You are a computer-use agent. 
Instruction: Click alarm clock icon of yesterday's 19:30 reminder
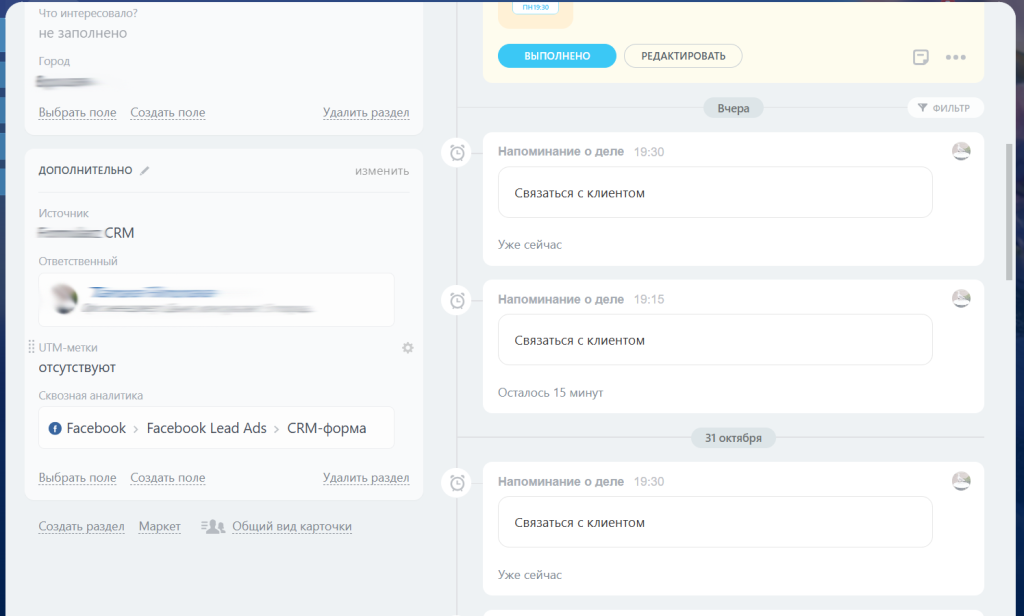[457, 152]
